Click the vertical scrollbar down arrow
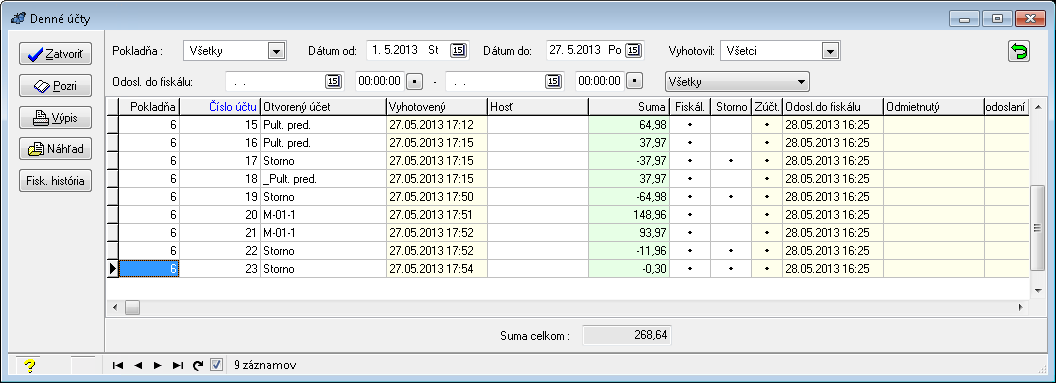1056x383 pixels. 1038,290
